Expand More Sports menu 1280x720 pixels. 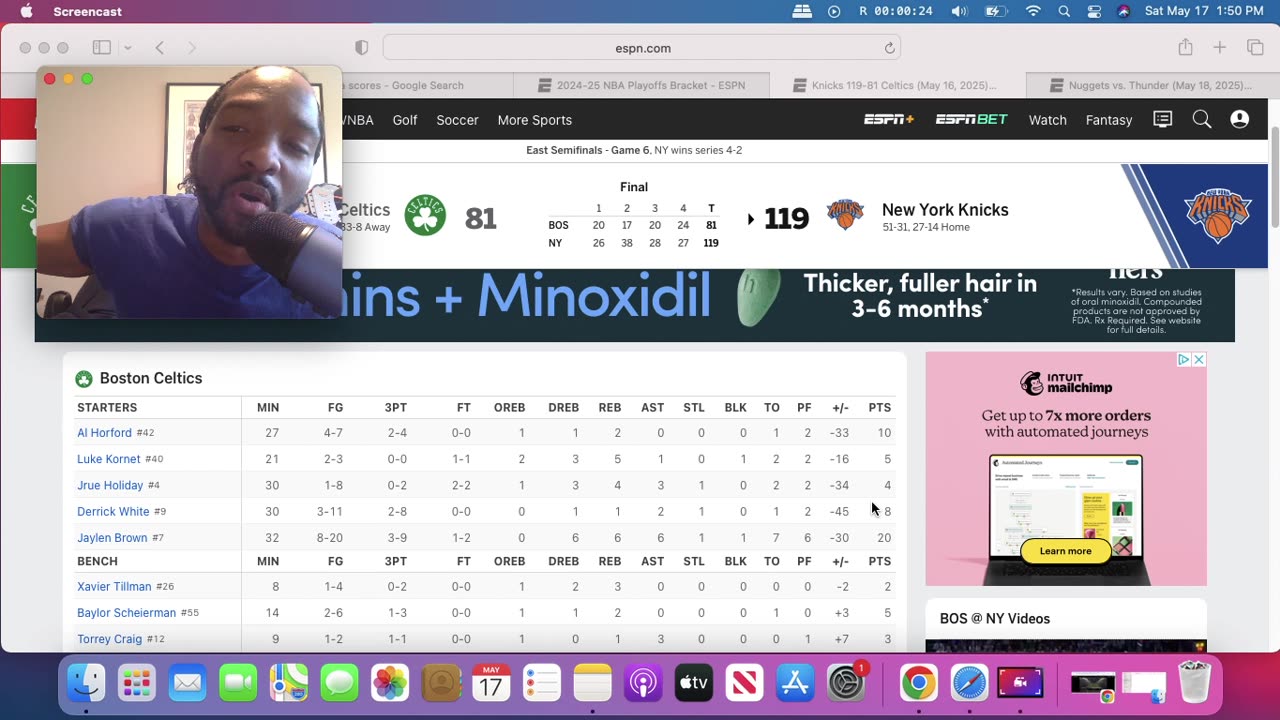[x=535, y=120]
